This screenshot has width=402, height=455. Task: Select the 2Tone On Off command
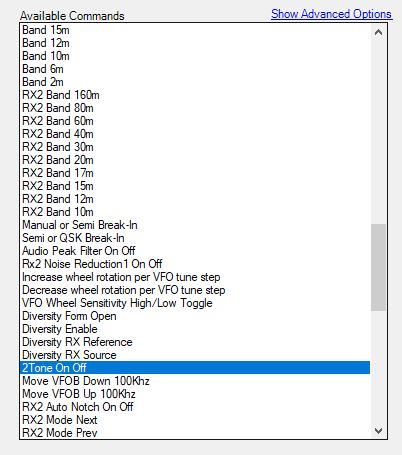(x=195, y=368)
